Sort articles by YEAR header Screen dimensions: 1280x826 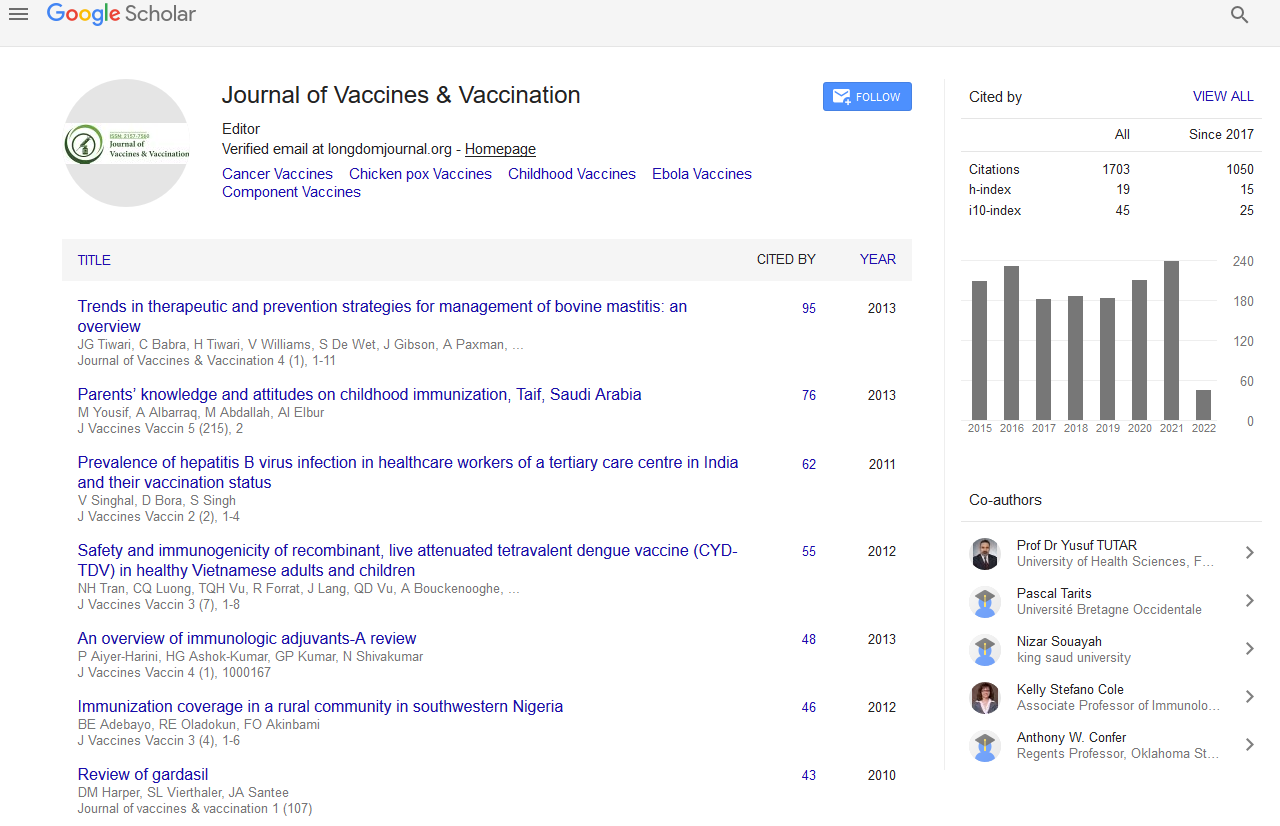pos(878,259)
